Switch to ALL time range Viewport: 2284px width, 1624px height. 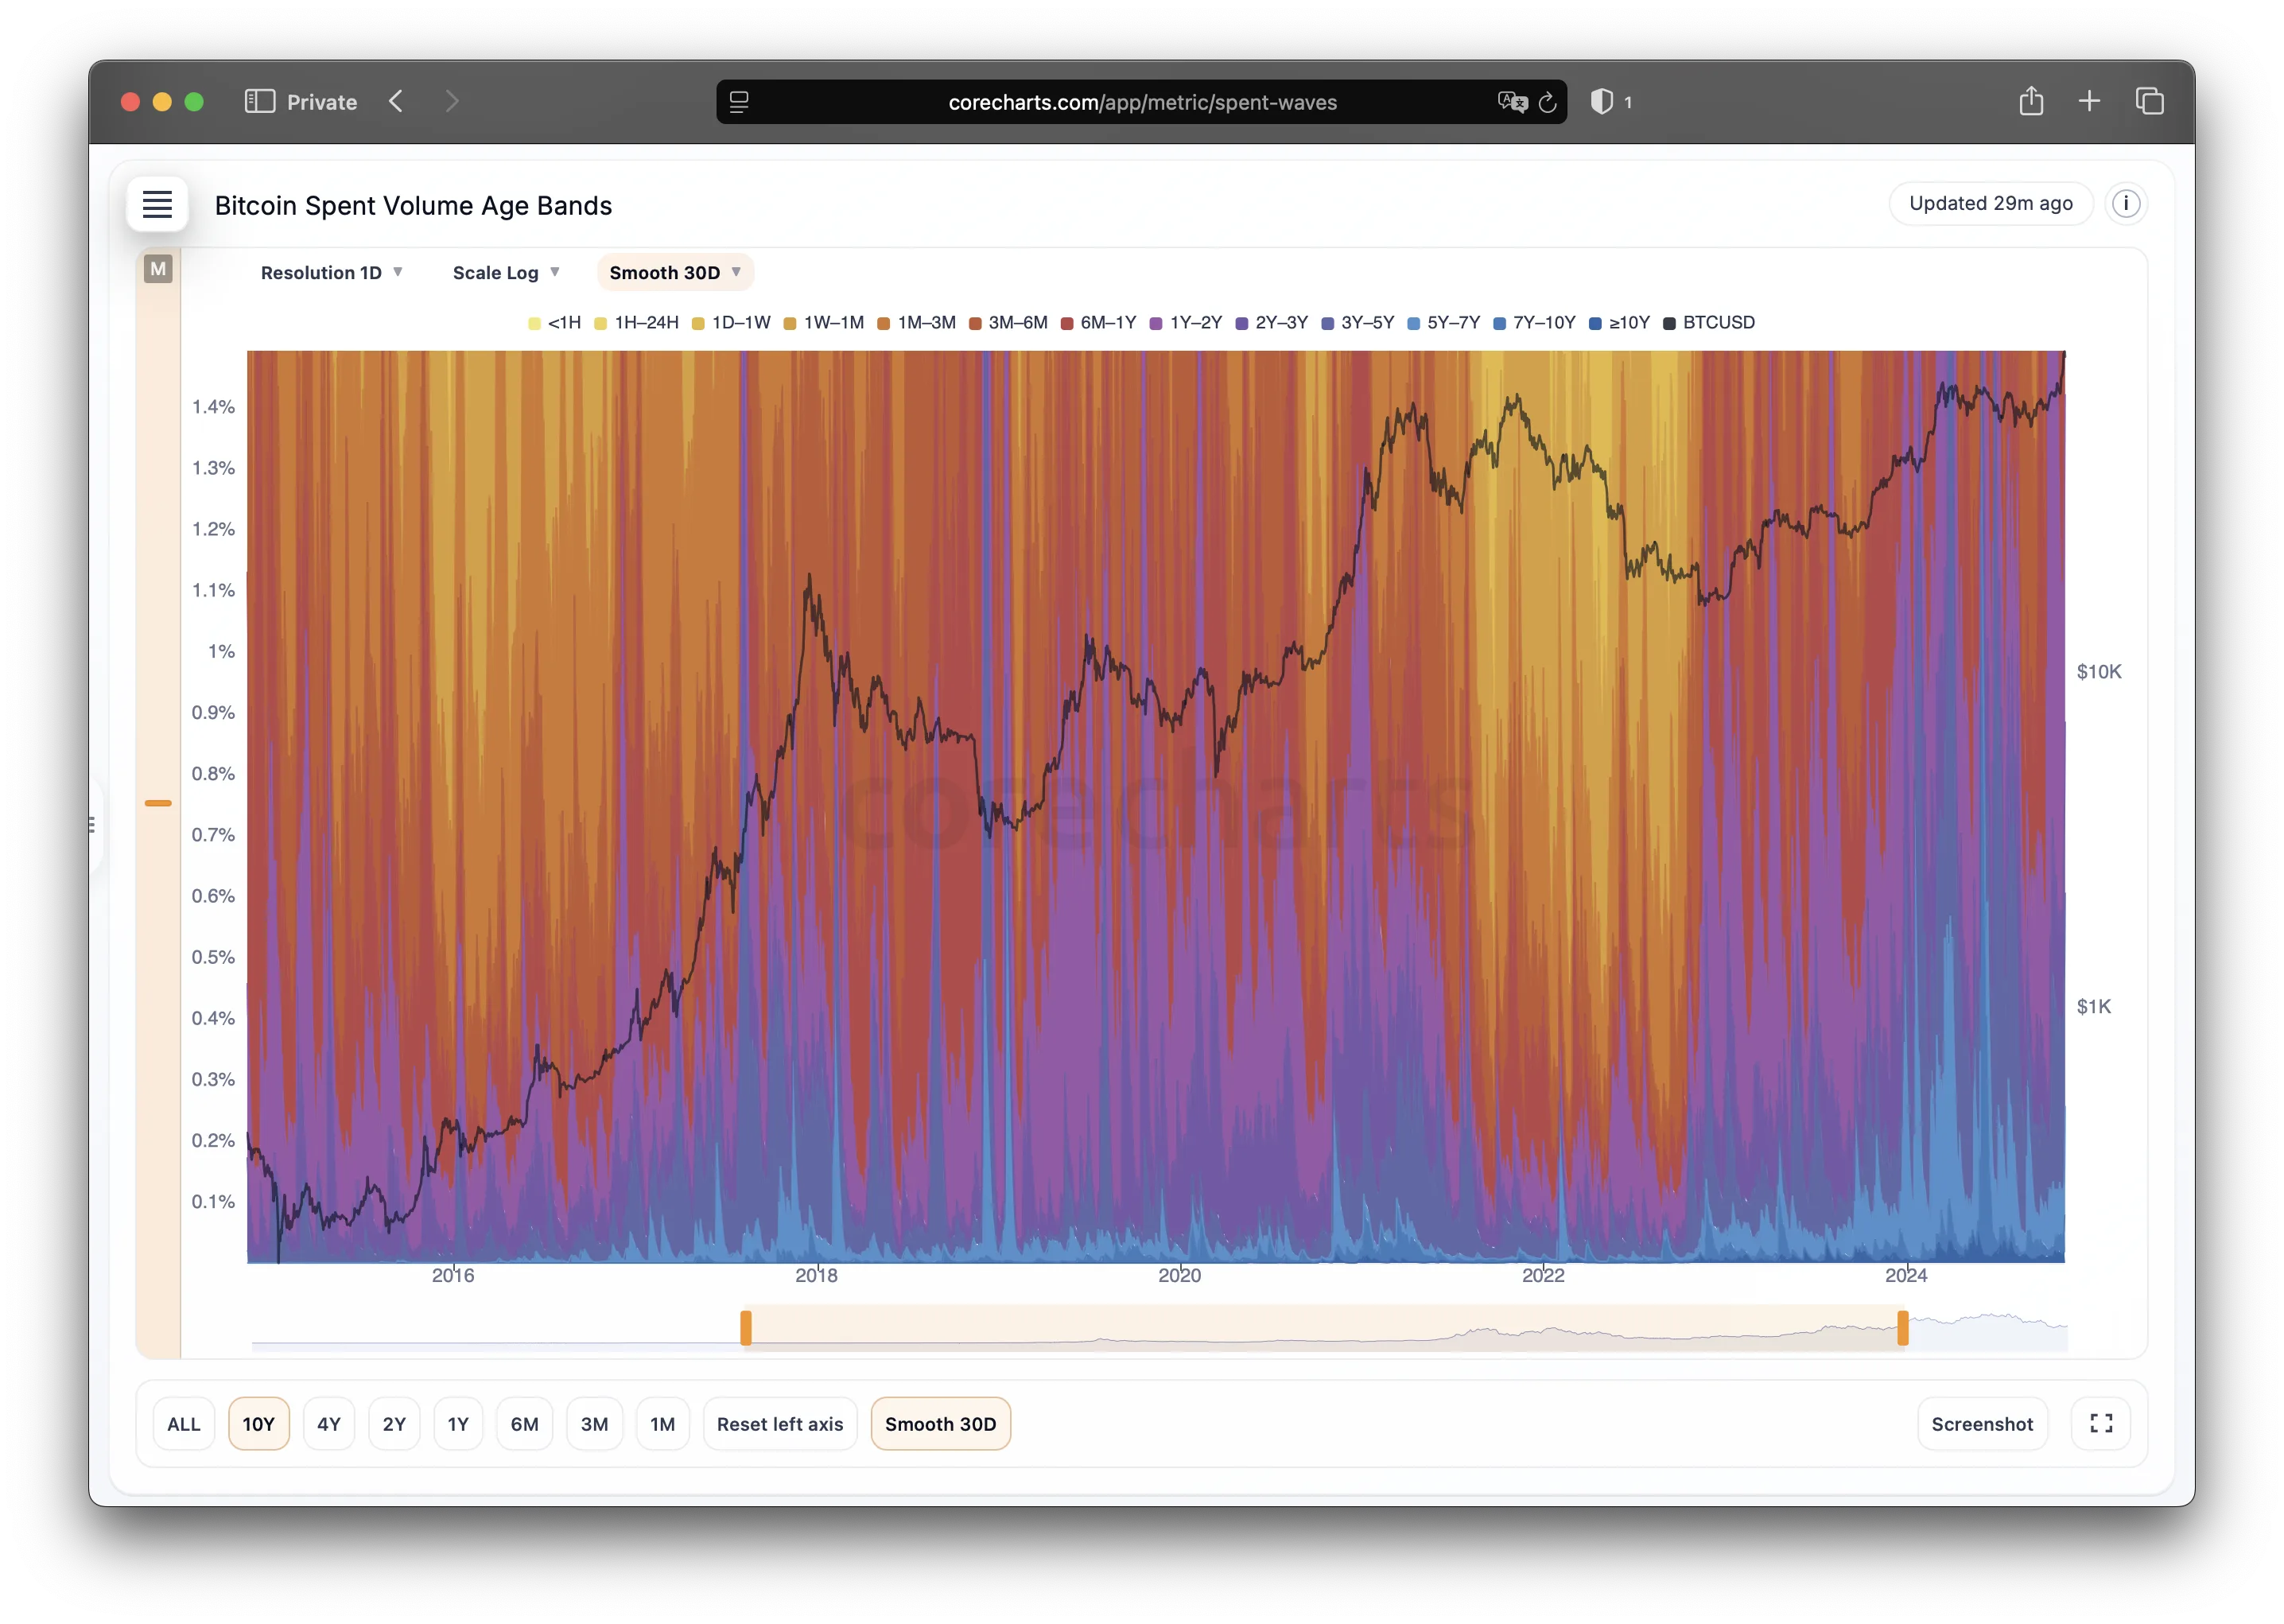pos(184,1424)
